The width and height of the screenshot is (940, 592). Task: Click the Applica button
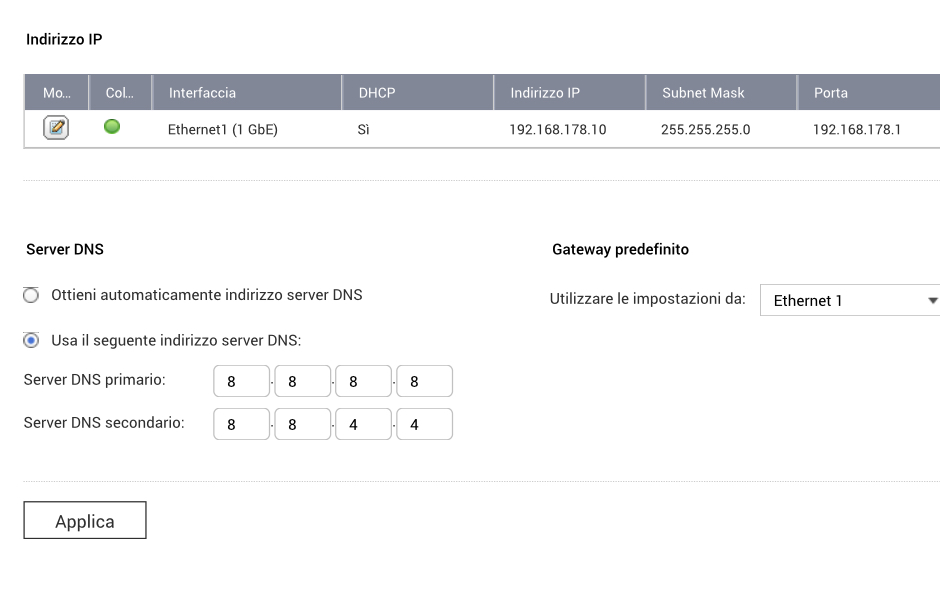coord(85,520)
